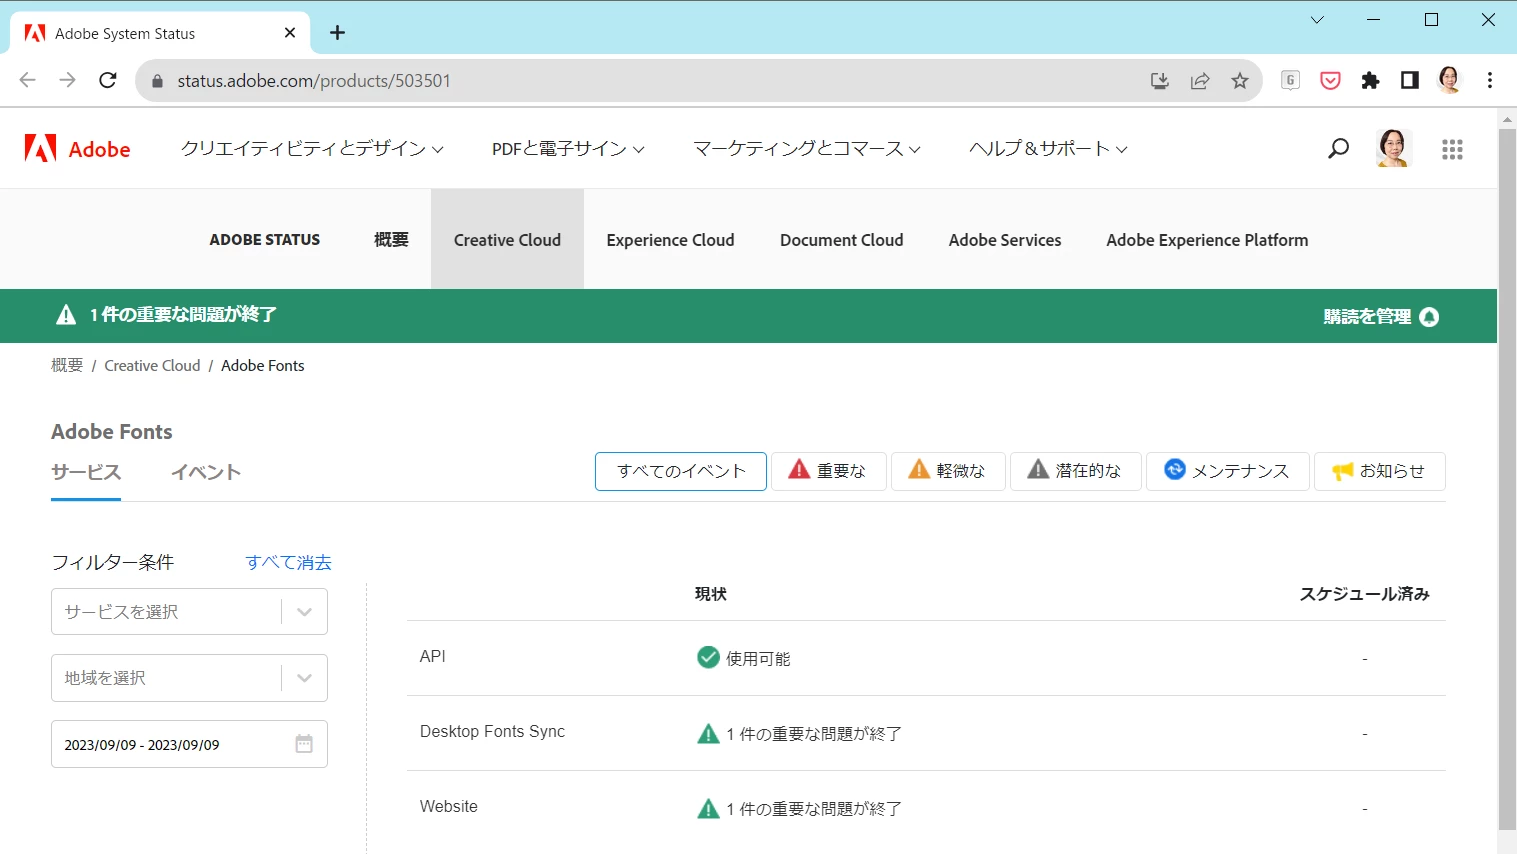Filter by 重要な events

click(829, 471)
